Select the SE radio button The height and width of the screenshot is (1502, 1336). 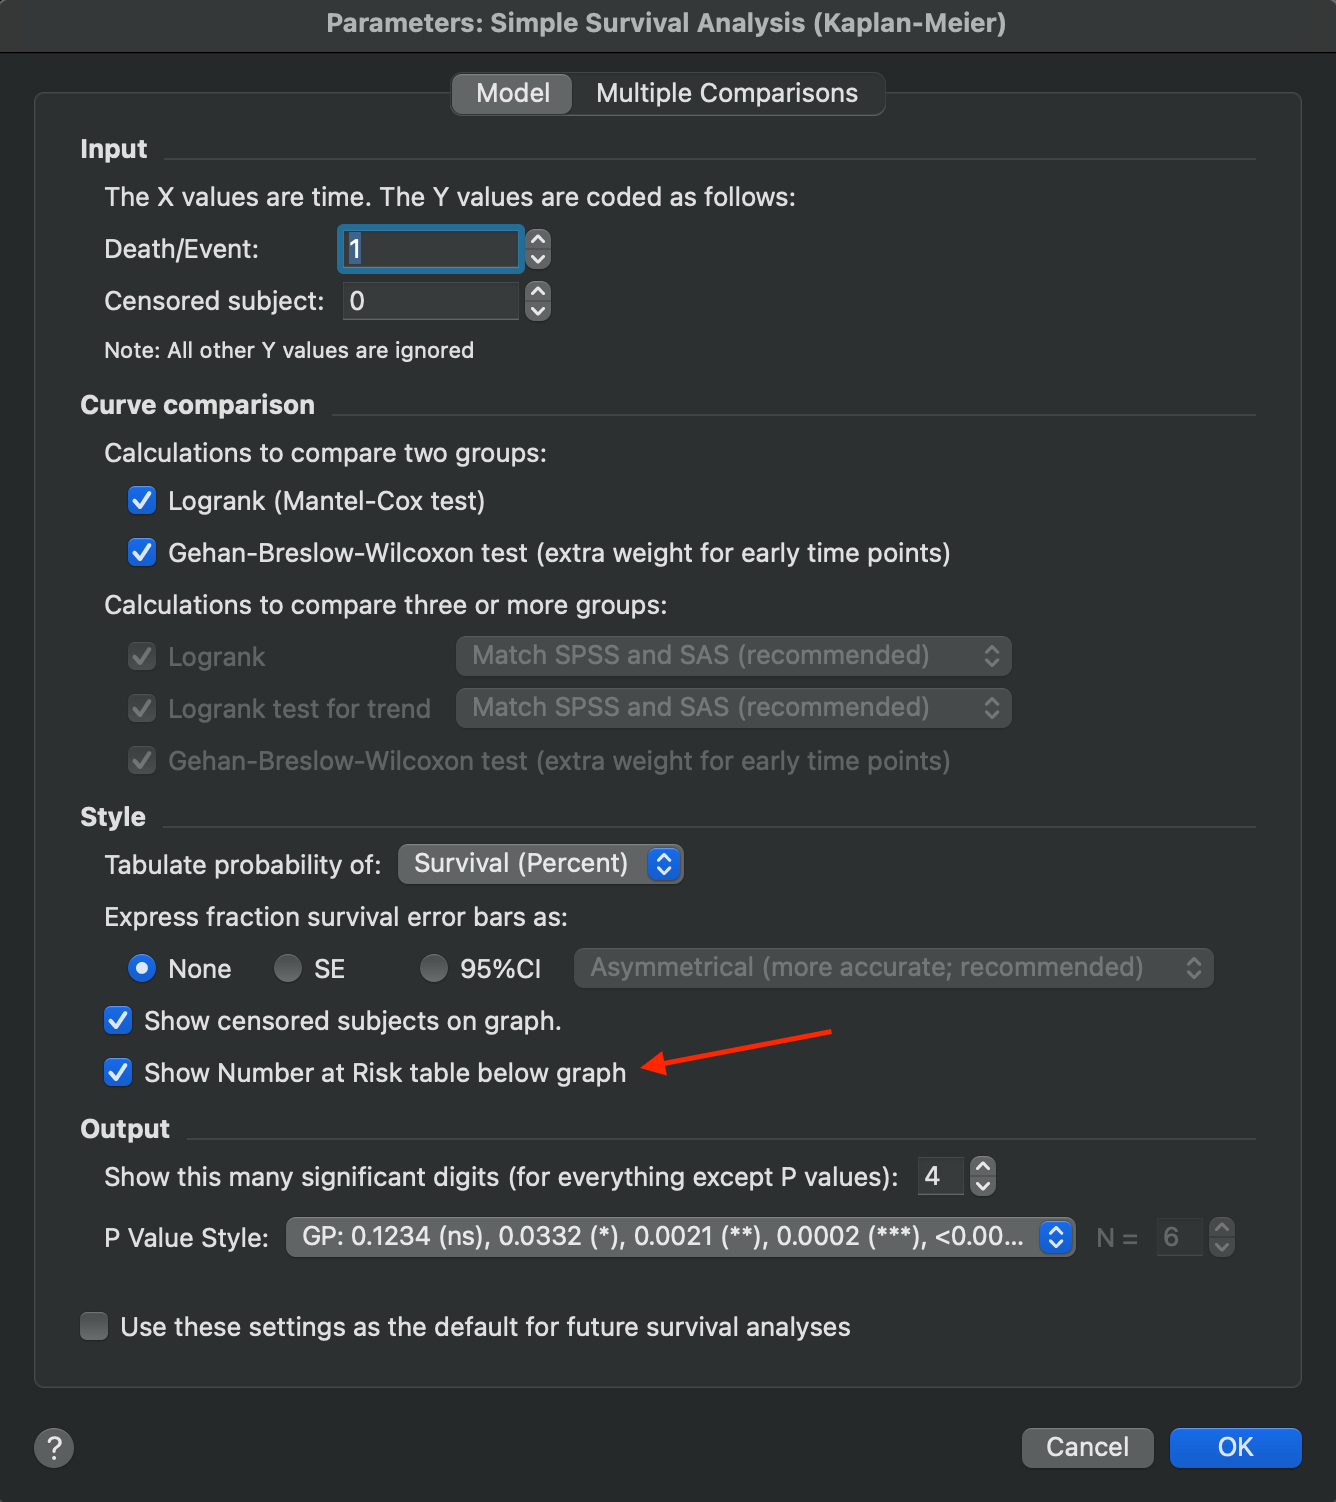(x=287, y=968)
